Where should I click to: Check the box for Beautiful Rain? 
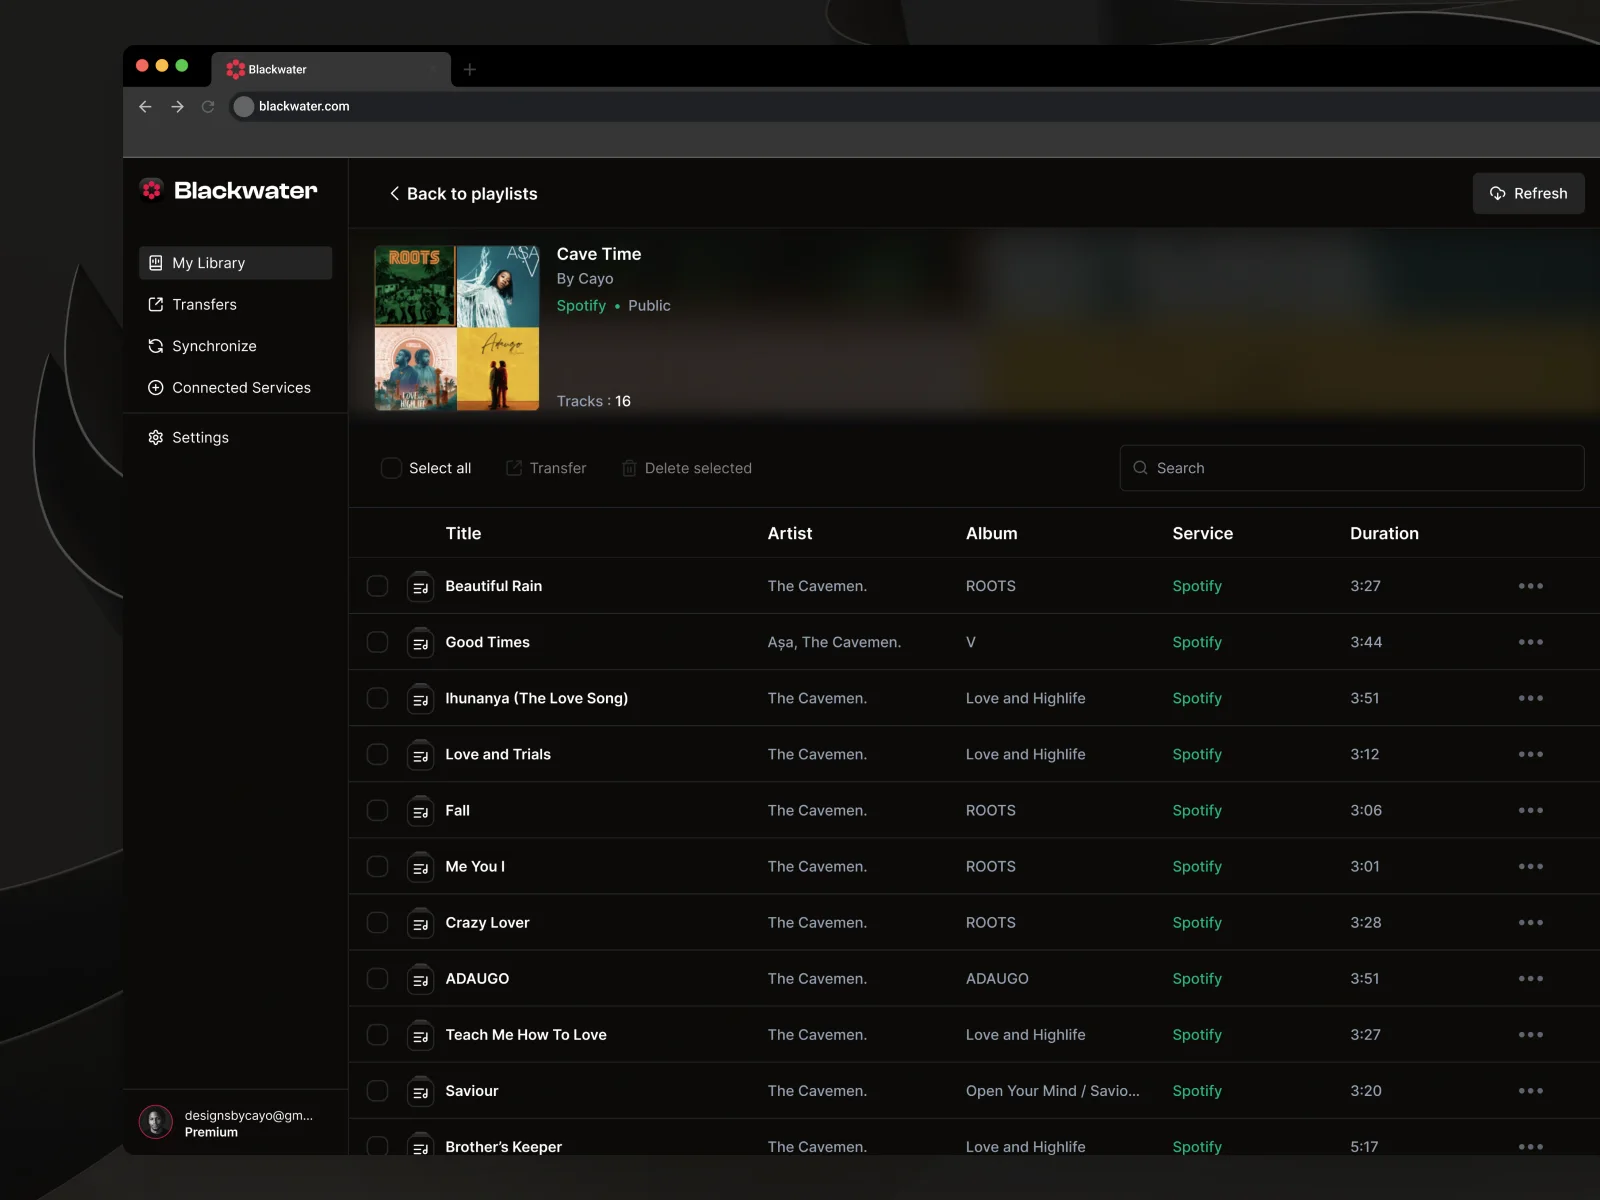coord(377,586)
